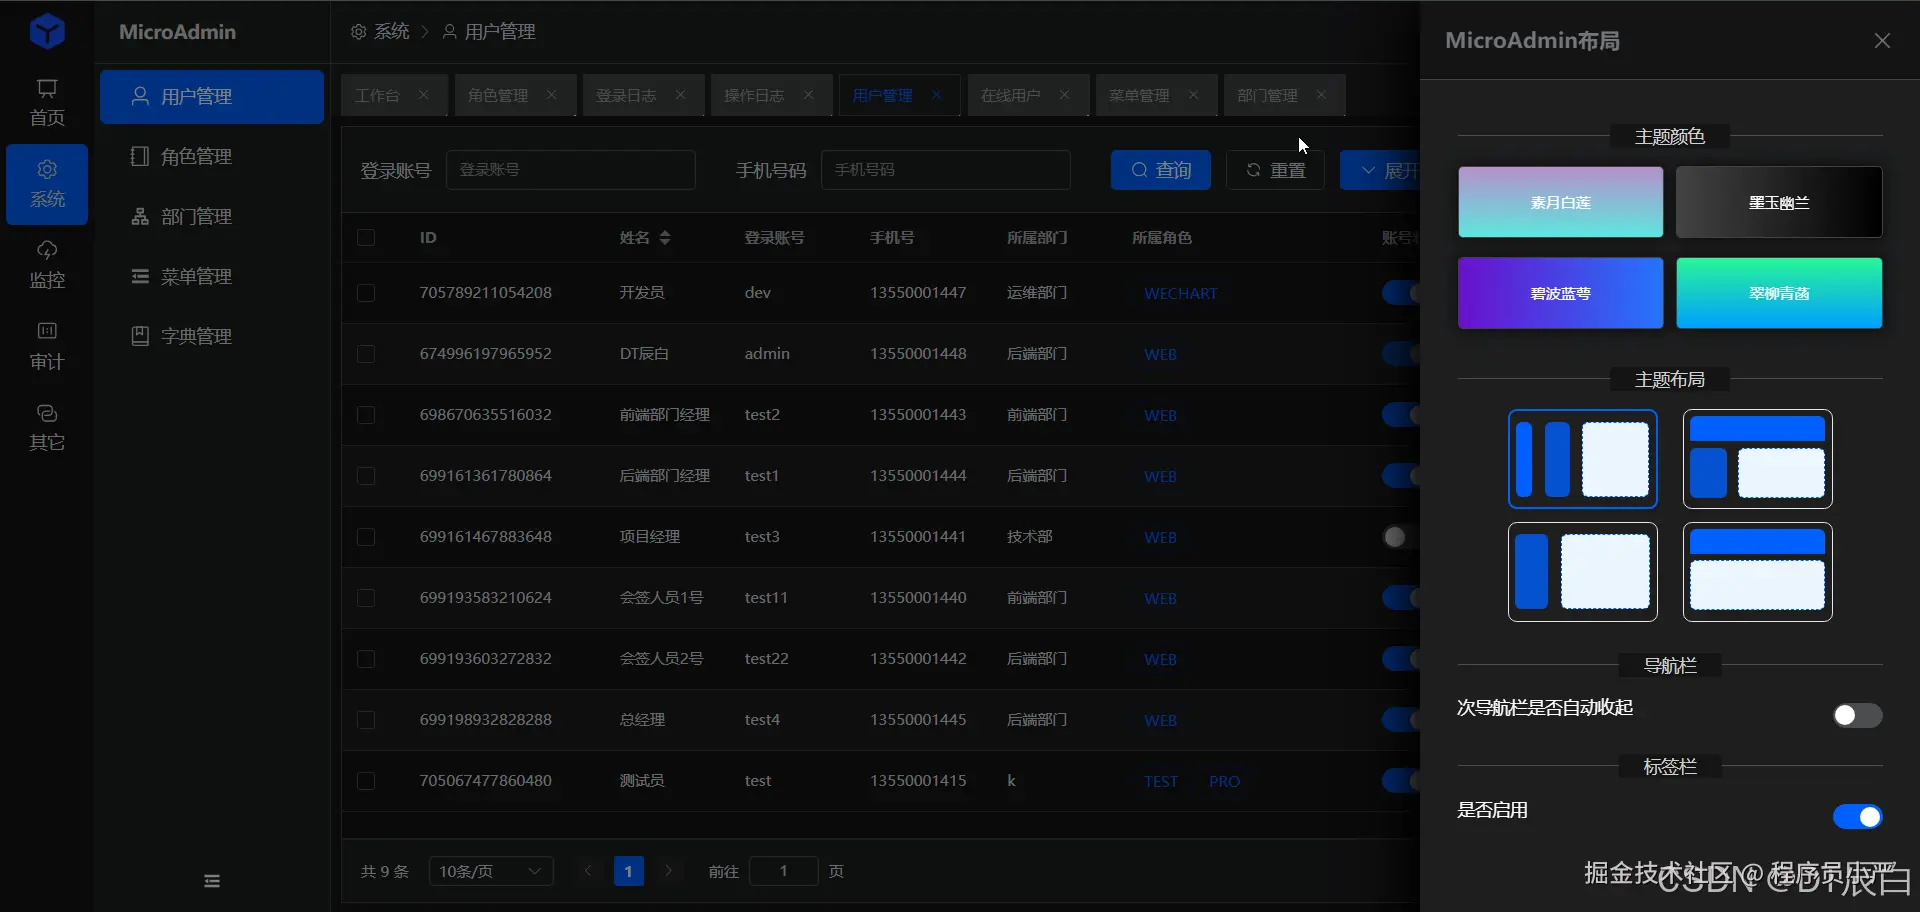
Task: Click the 共 9 条 total count
Action: pos(385,872)
